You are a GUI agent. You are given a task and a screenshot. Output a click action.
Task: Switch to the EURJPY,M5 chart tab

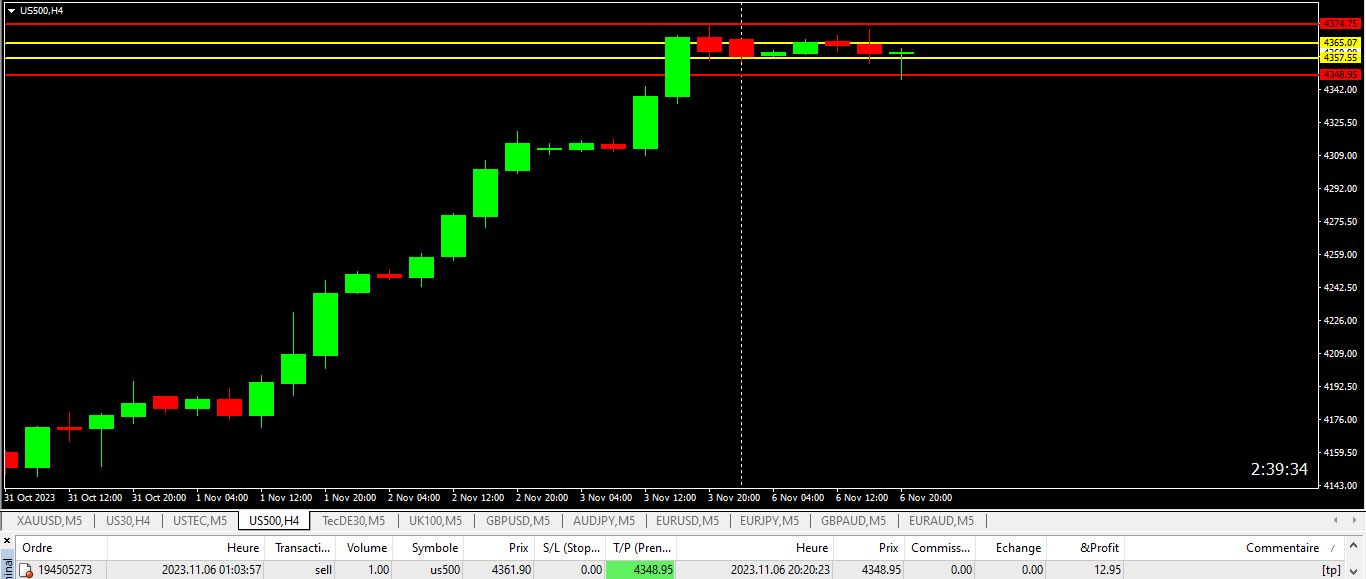[x=770, y=521]
